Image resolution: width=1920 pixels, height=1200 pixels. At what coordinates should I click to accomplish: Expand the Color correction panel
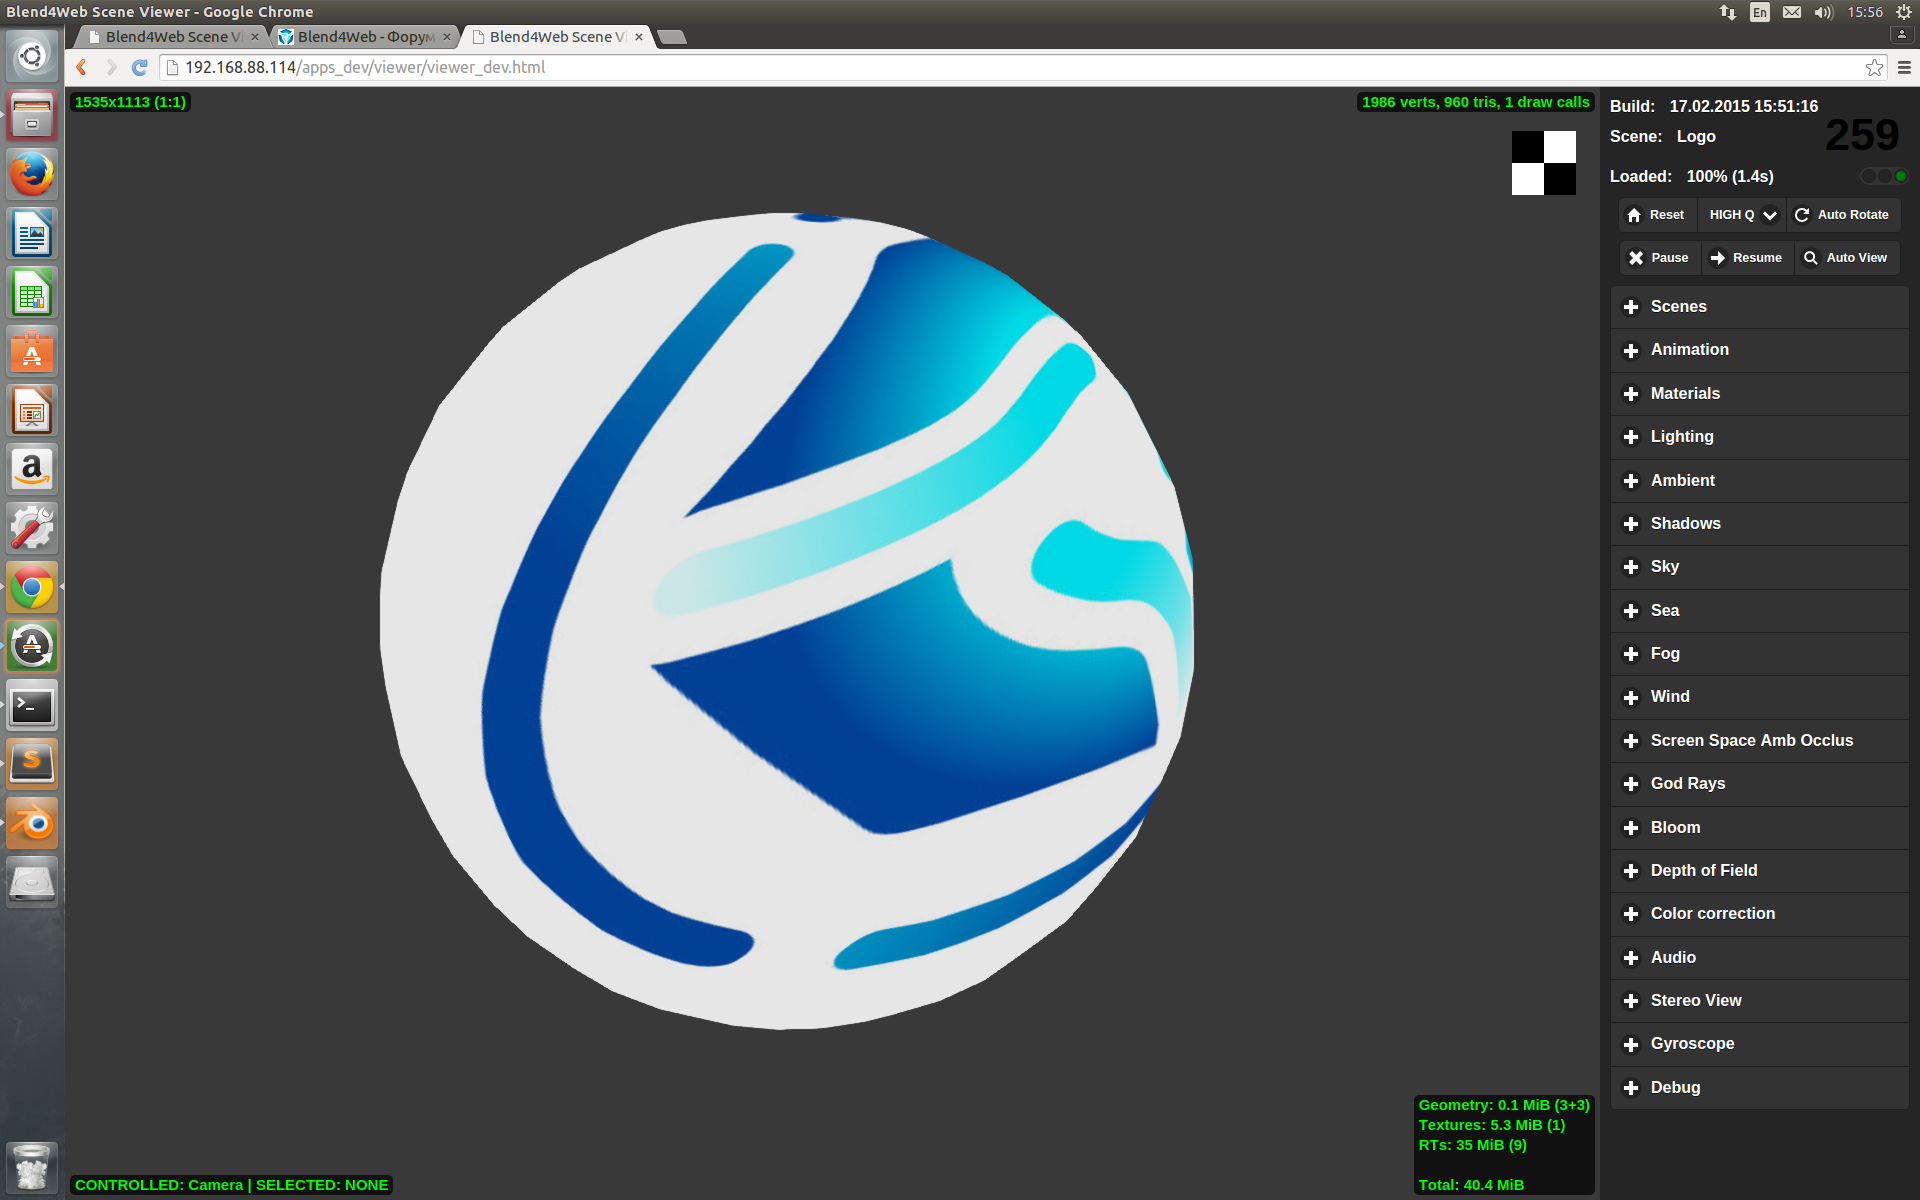(1712, 914)
